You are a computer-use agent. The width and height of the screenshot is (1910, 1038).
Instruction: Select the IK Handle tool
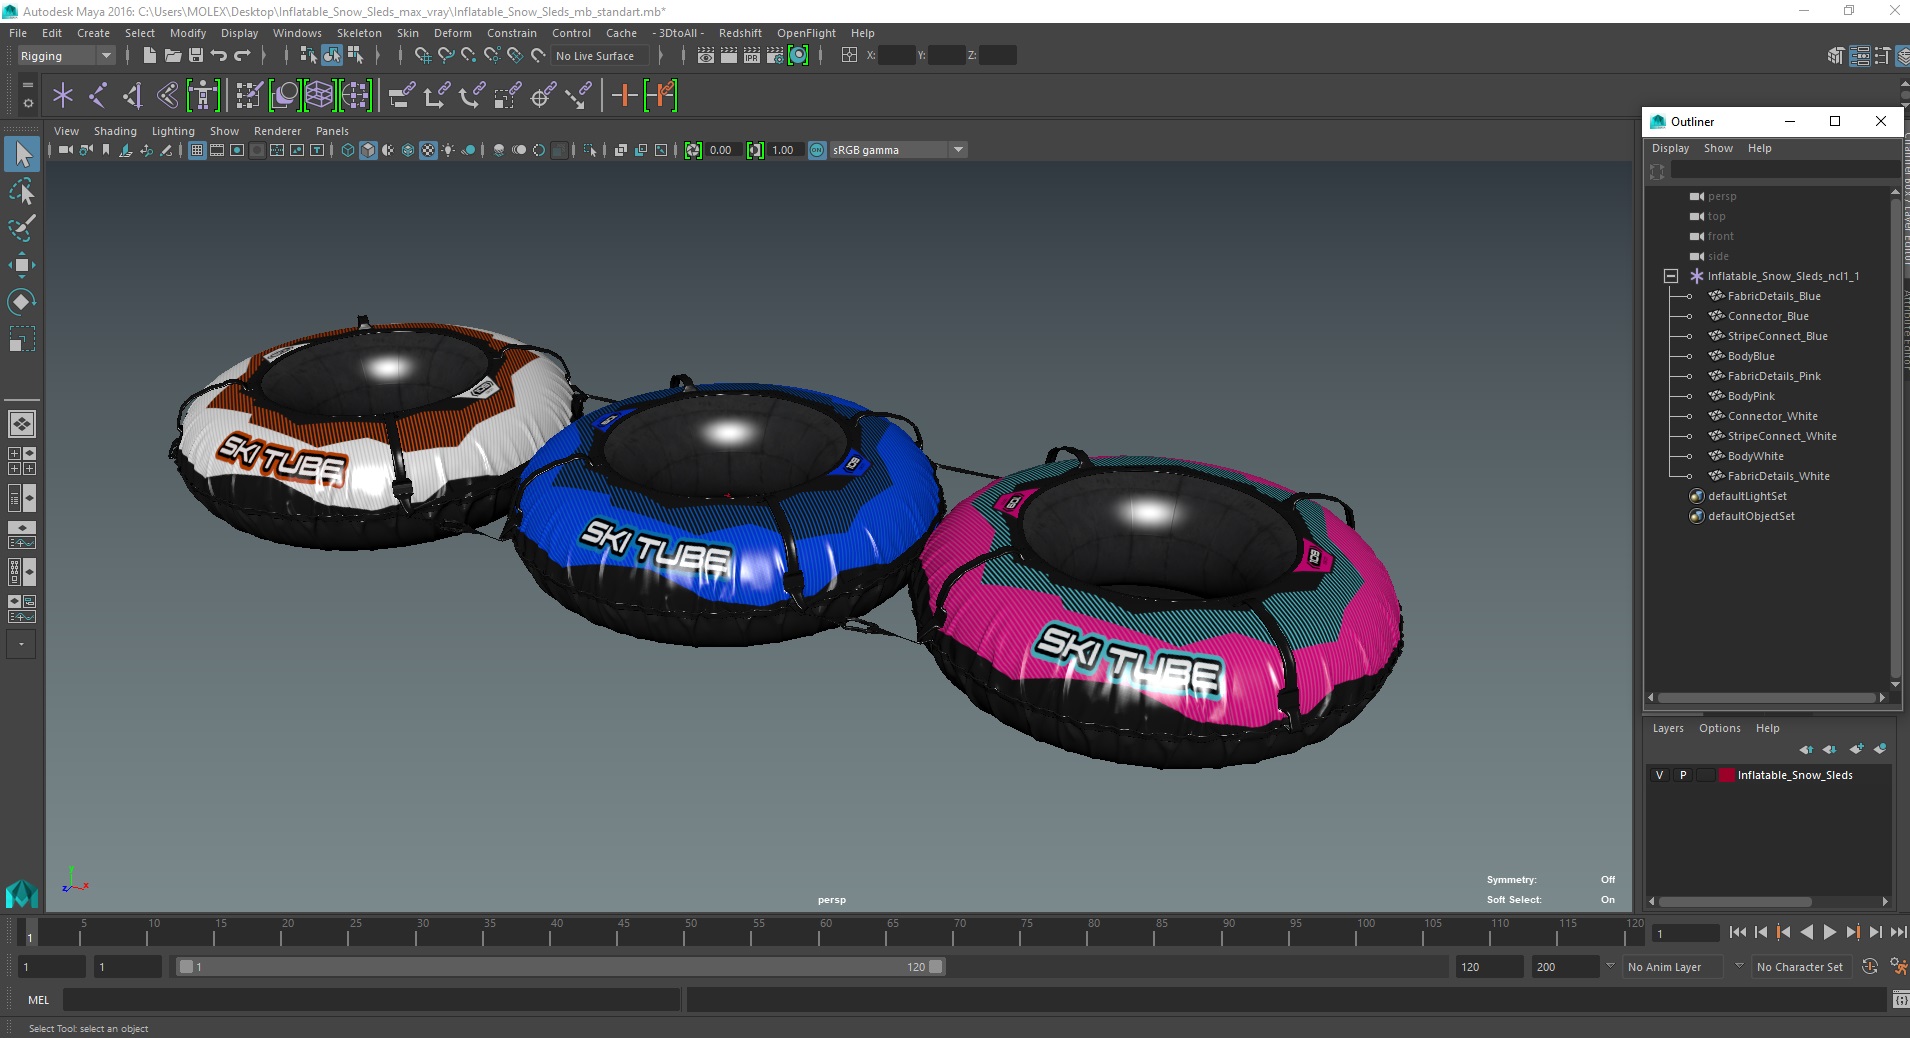tap(133, 96)
